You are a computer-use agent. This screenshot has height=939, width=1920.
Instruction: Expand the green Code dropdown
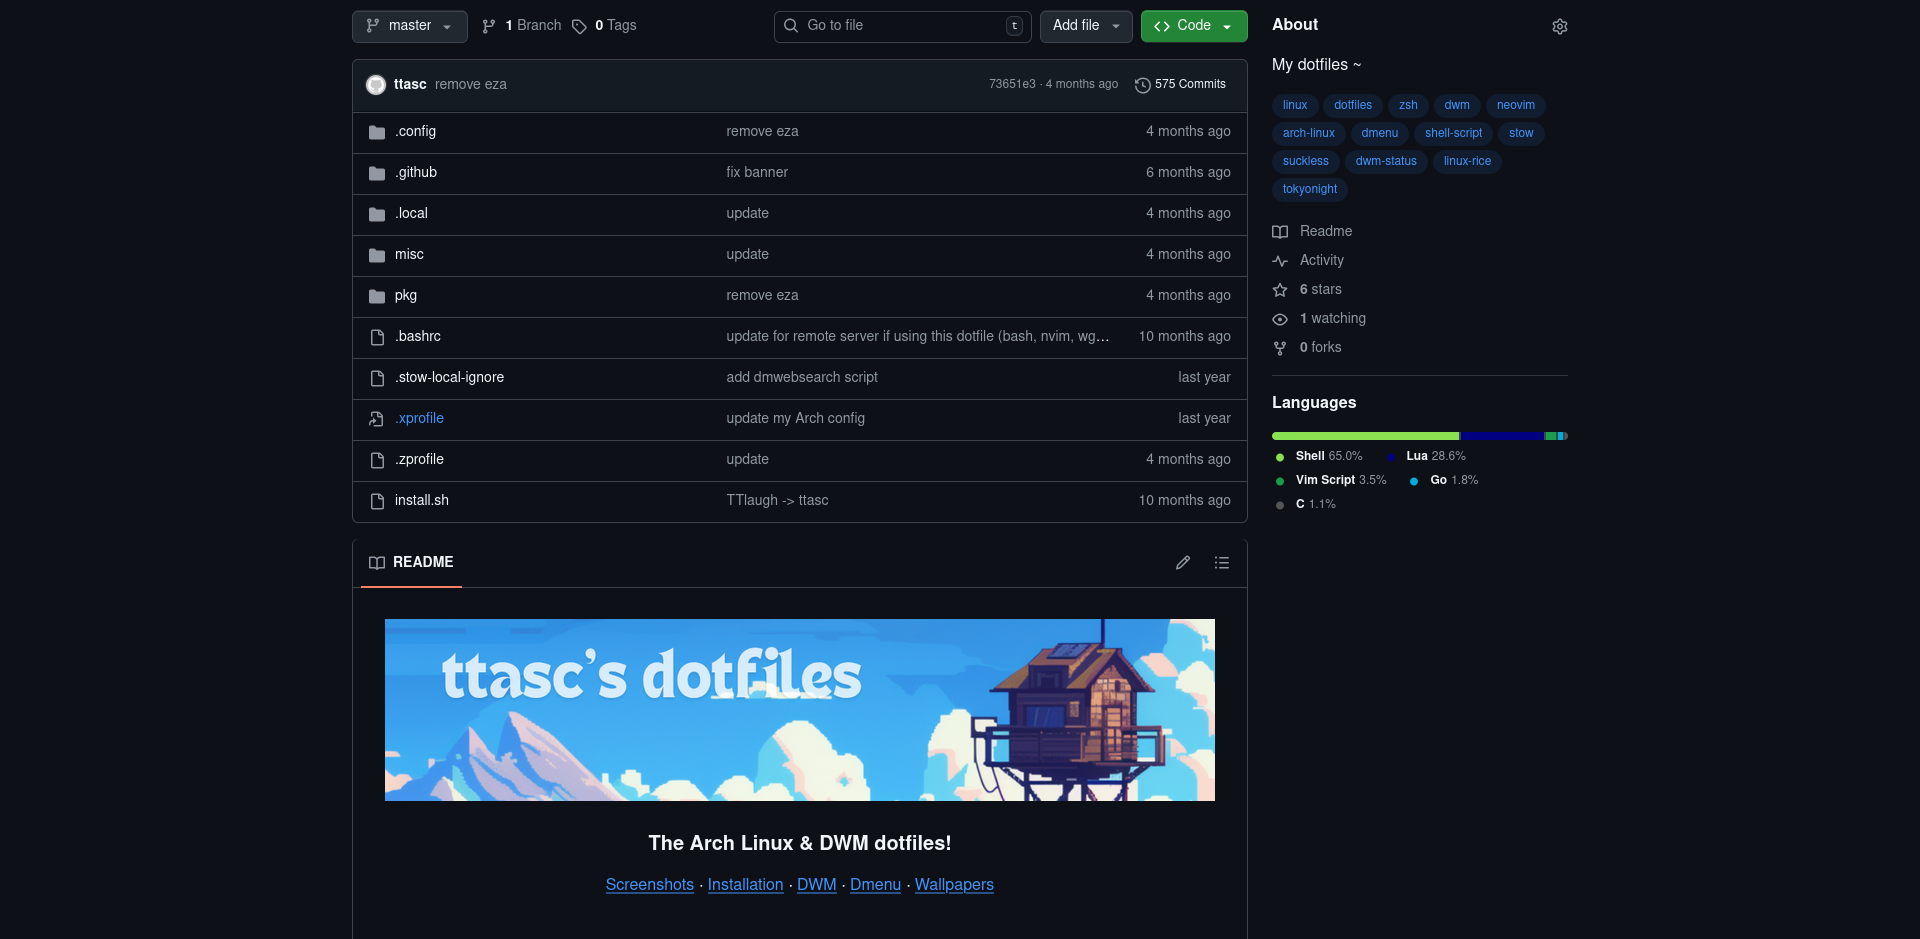point(1193,26)
